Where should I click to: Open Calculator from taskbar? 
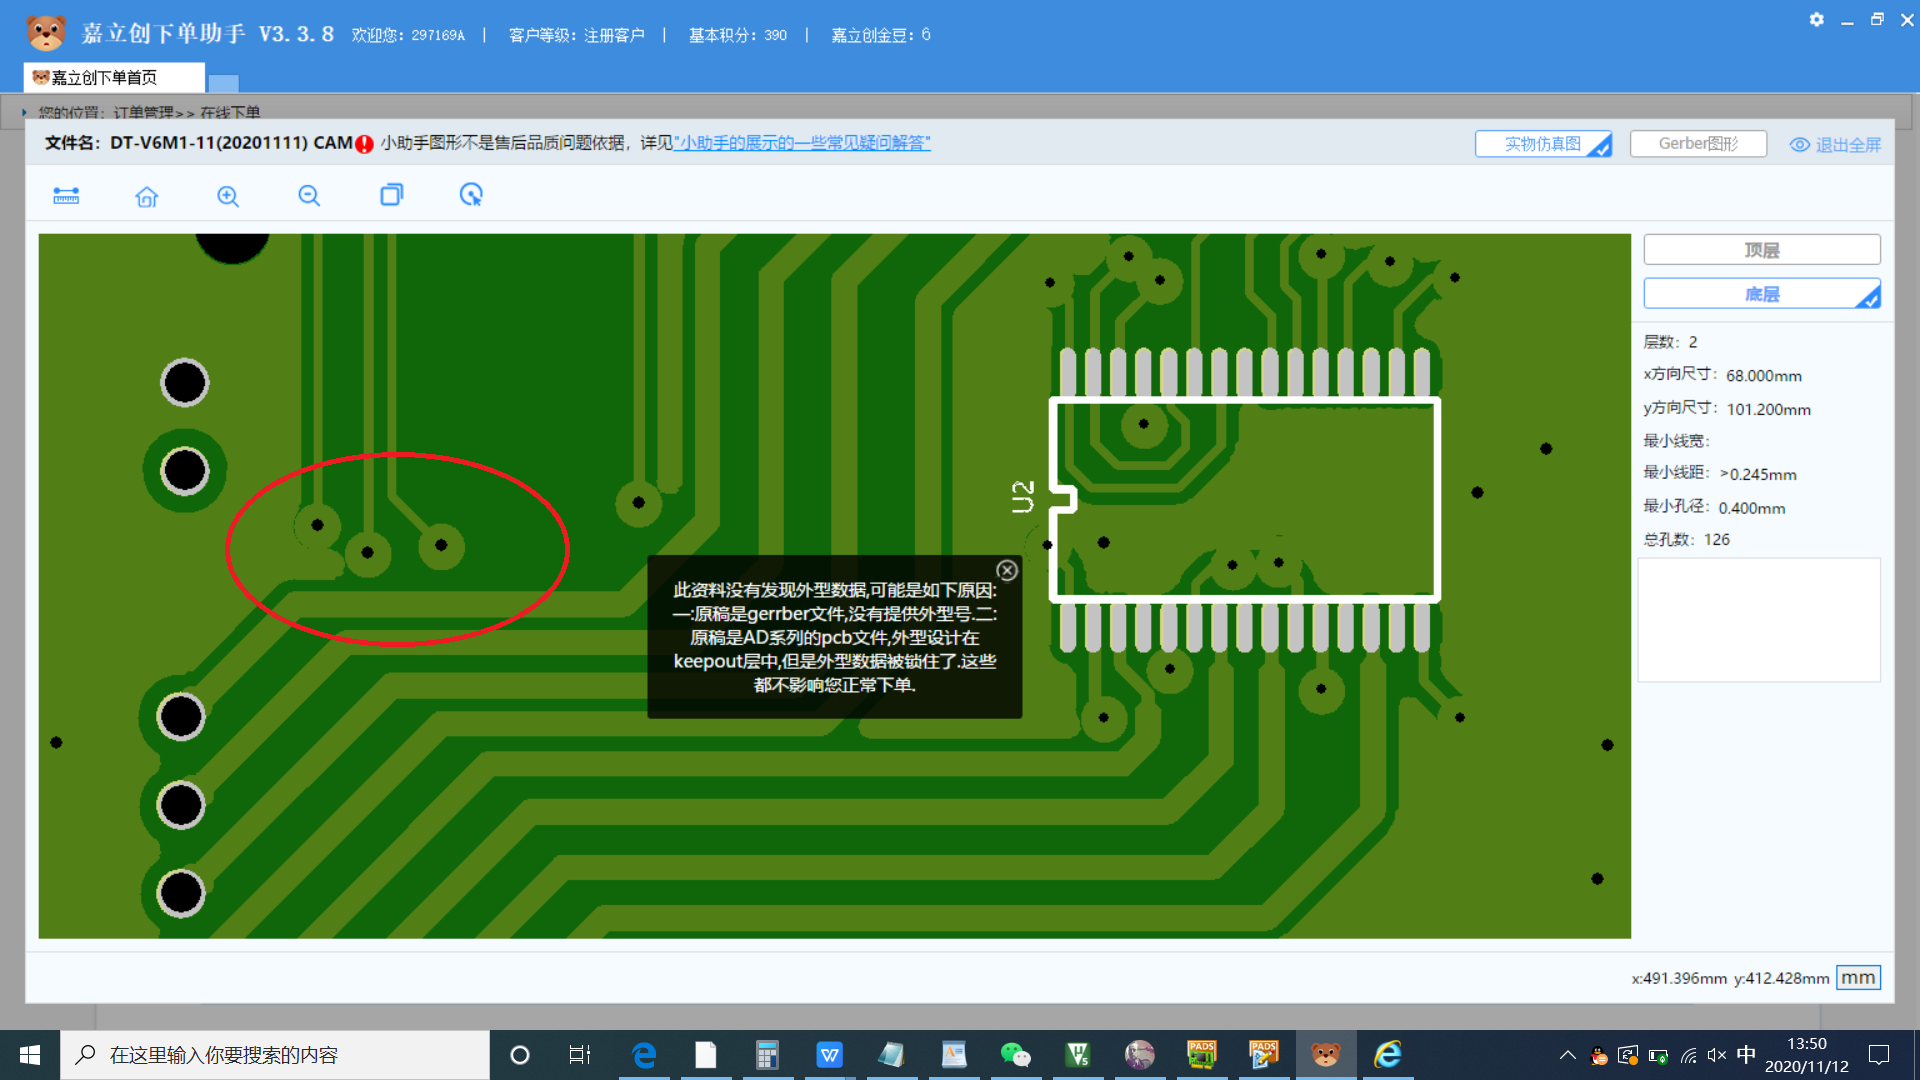point(767,1055)
